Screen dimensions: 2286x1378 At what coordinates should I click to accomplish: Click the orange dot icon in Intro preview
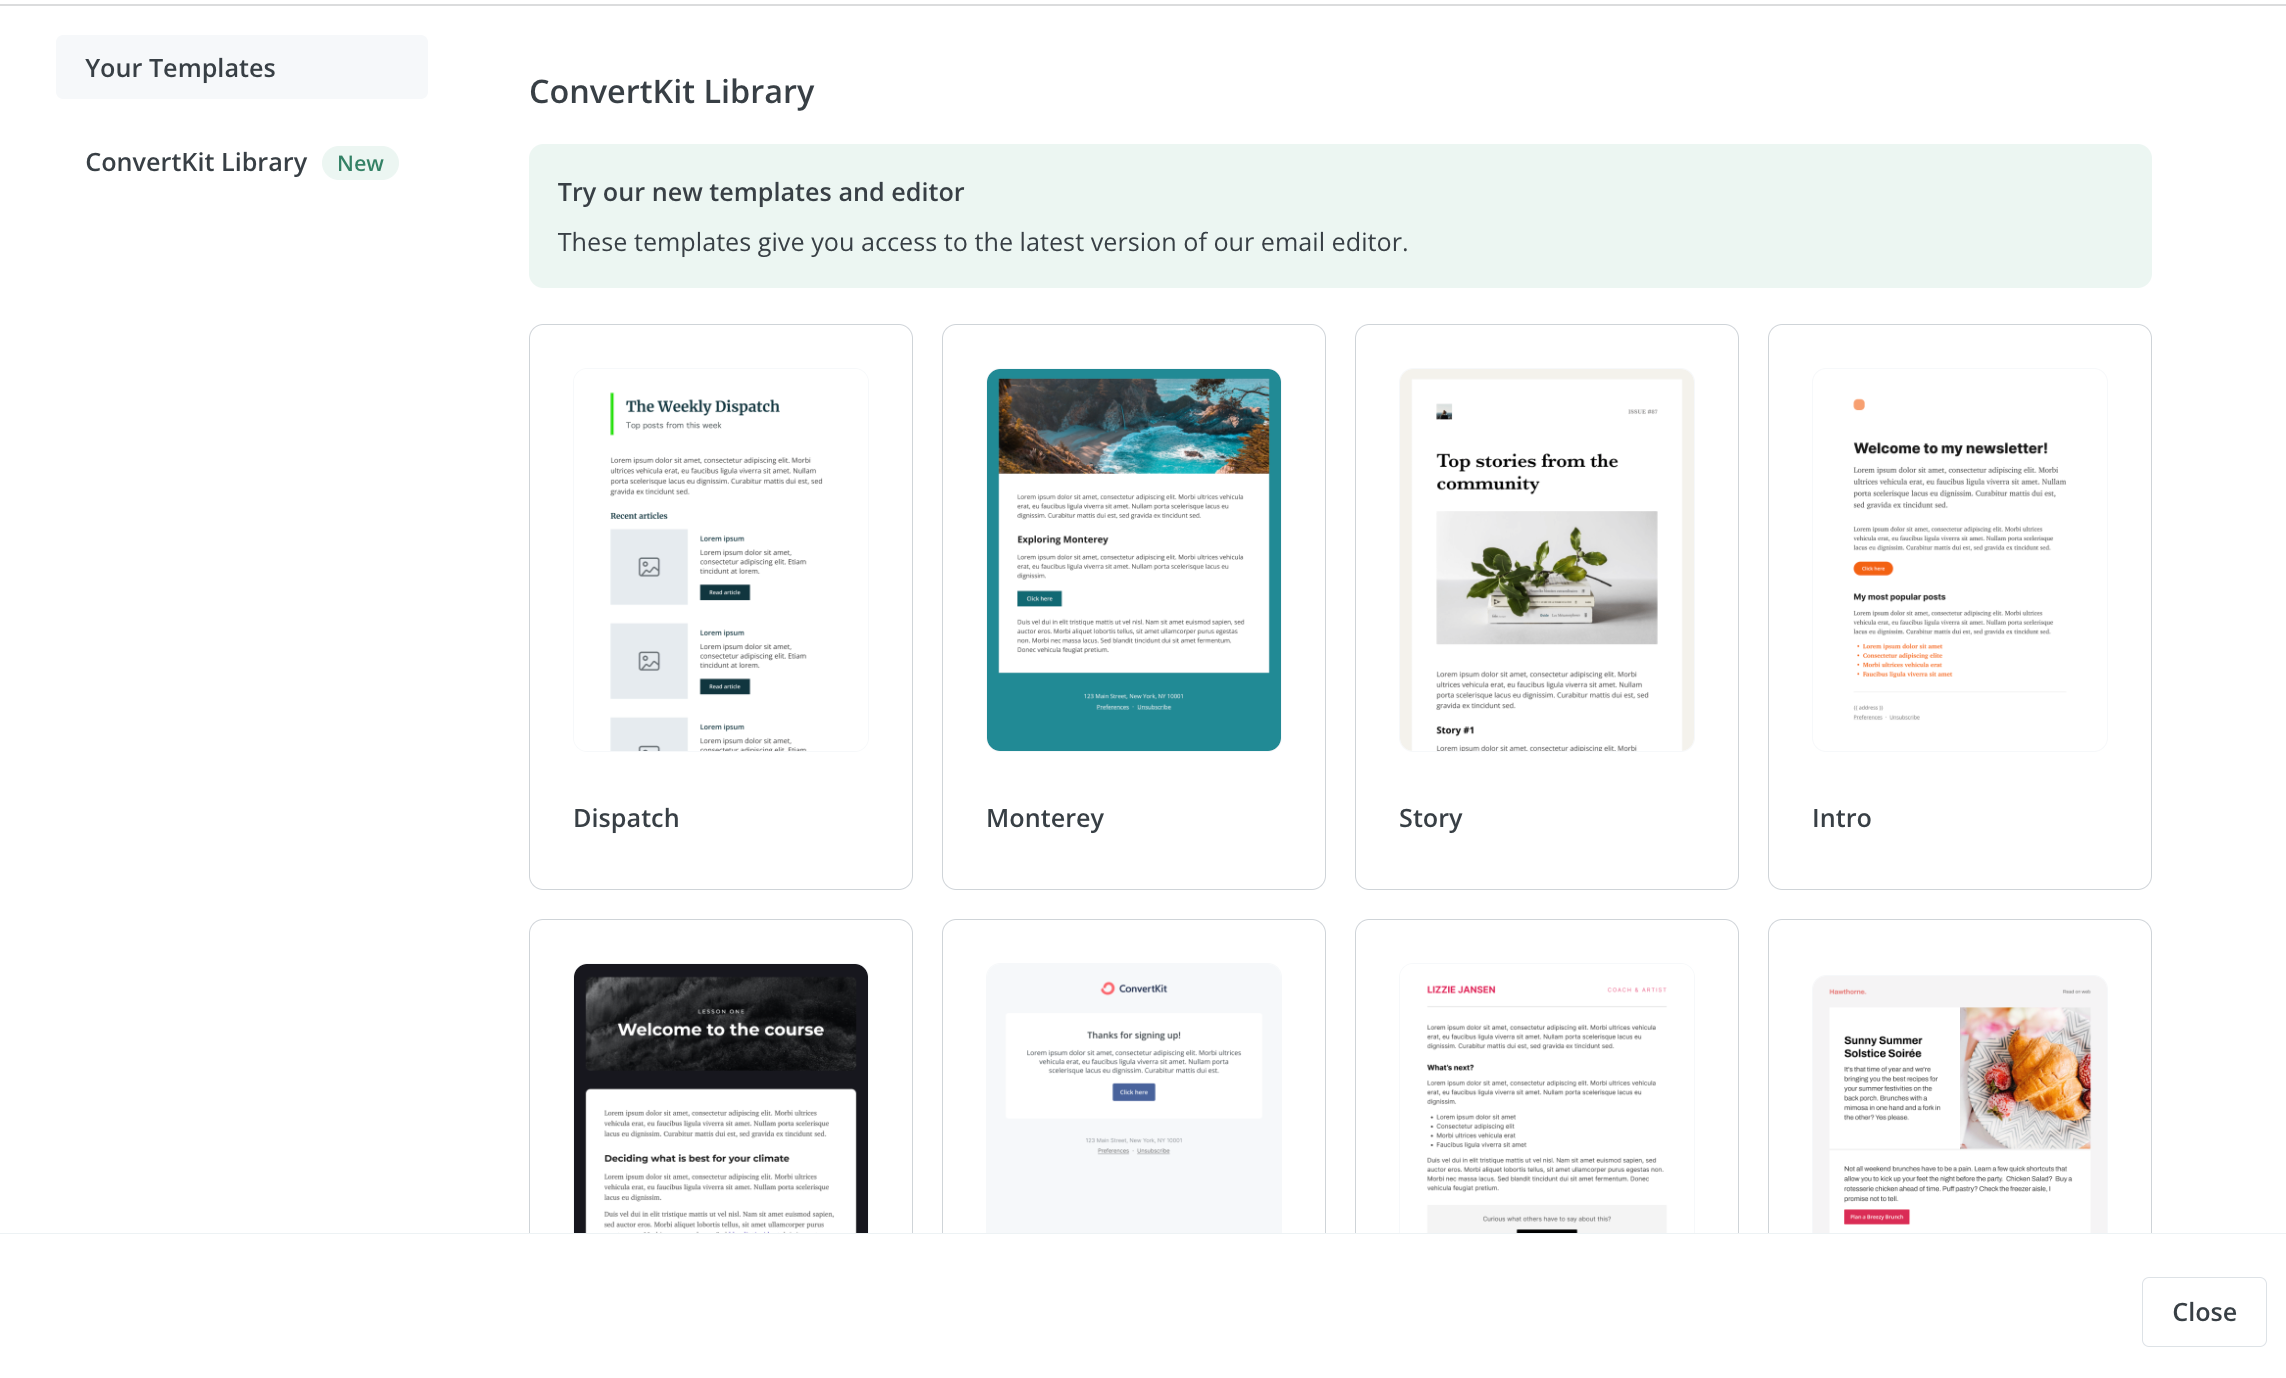coord(1859,405)
